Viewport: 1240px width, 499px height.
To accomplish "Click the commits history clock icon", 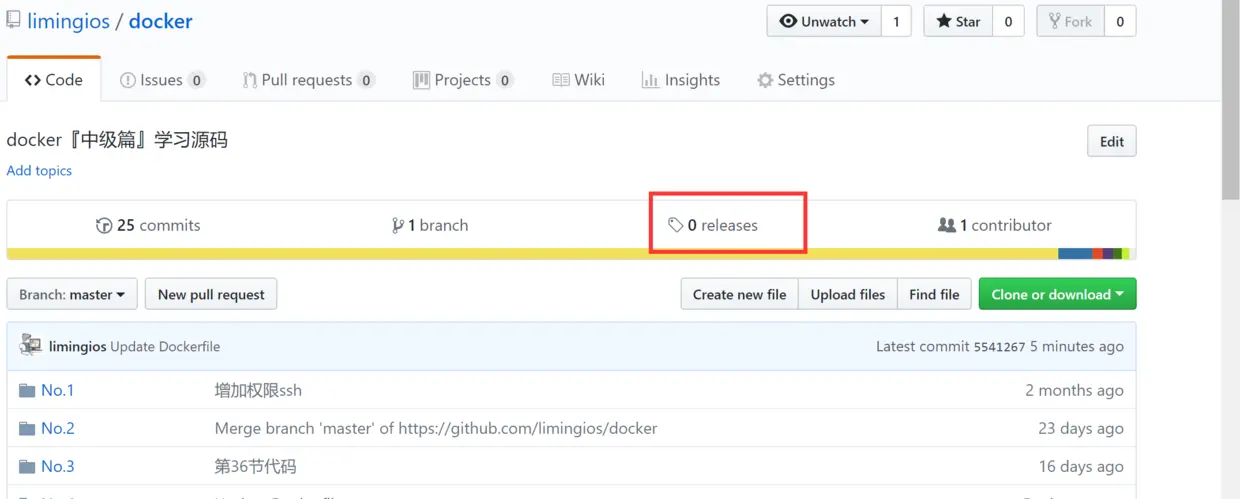I will [x=104, y=225].
